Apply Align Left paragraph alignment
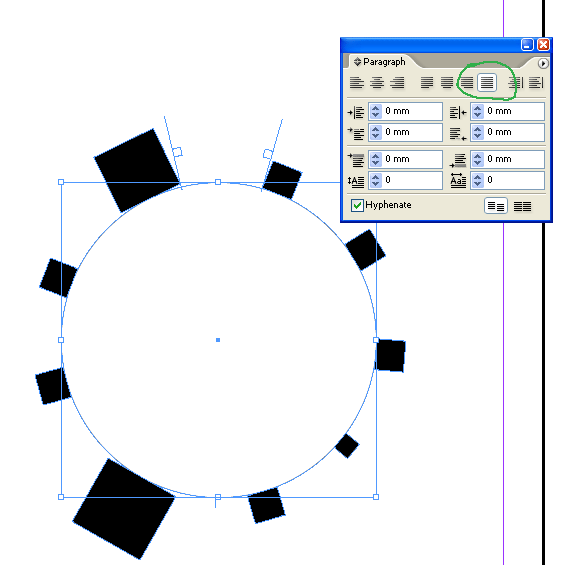 pos(357,83)
